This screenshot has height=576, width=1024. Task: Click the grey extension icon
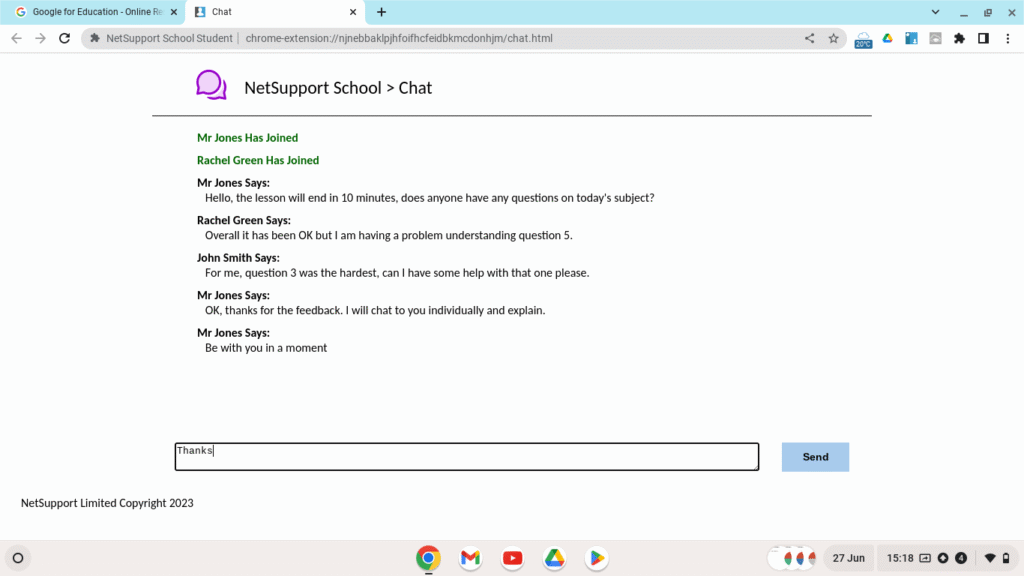(x=935, y=39)
